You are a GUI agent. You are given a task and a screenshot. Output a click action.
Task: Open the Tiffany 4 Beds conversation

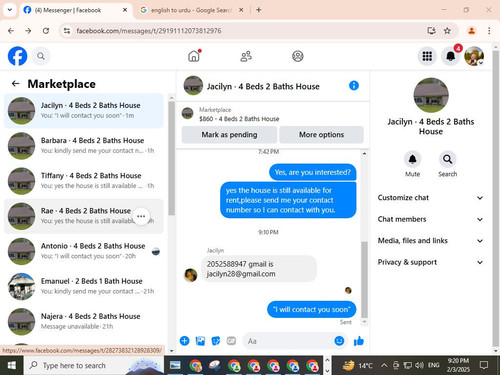(x=83, y=181)
